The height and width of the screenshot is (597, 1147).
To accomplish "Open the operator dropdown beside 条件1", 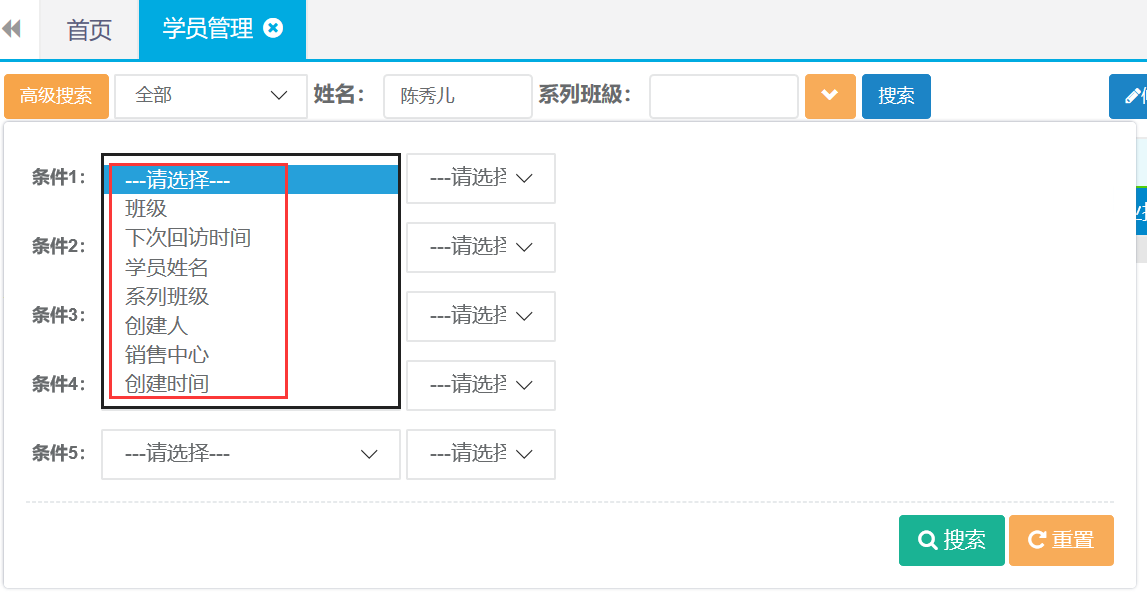I will pyautogui.click(x=480, y=178).
